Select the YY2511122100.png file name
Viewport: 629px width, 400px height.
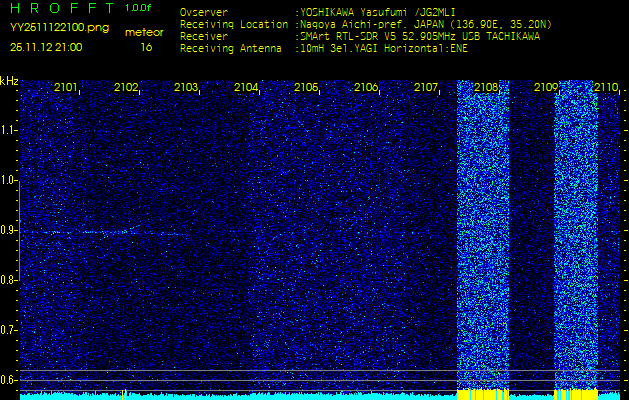click(59, 28)
